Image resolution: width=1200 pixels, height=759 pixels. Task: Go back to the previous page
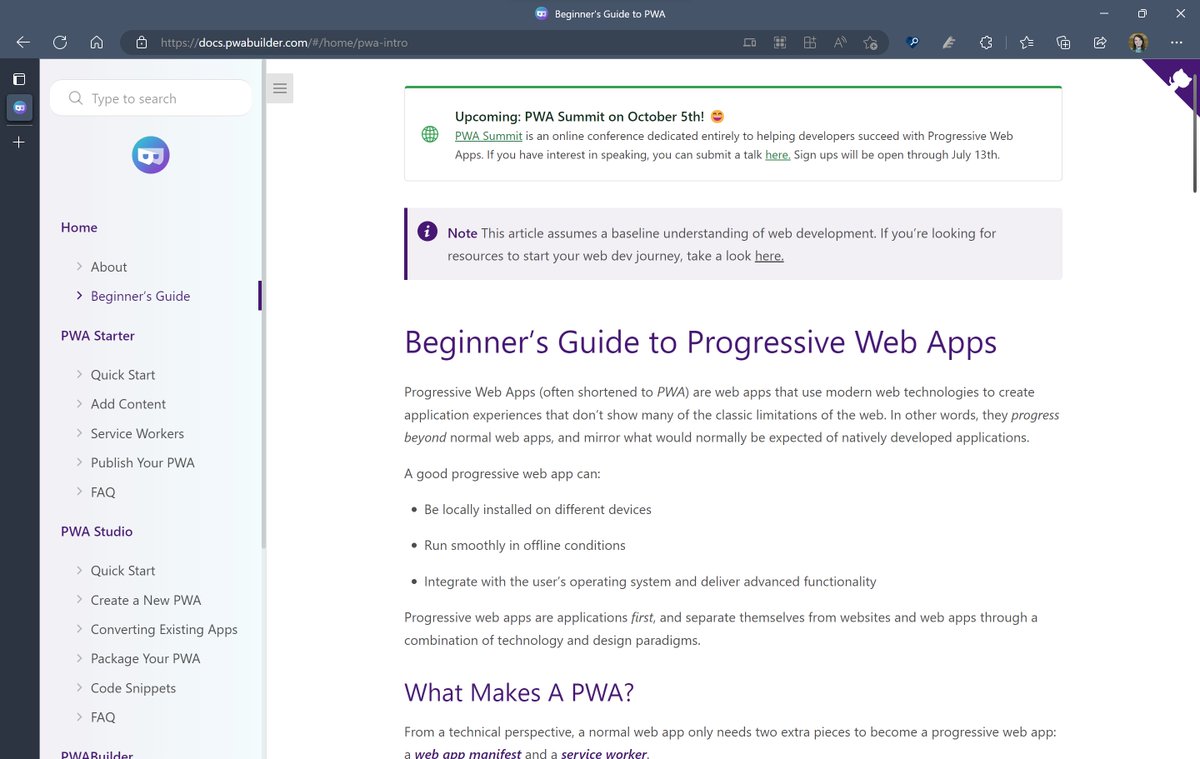(x=23, y=43)
